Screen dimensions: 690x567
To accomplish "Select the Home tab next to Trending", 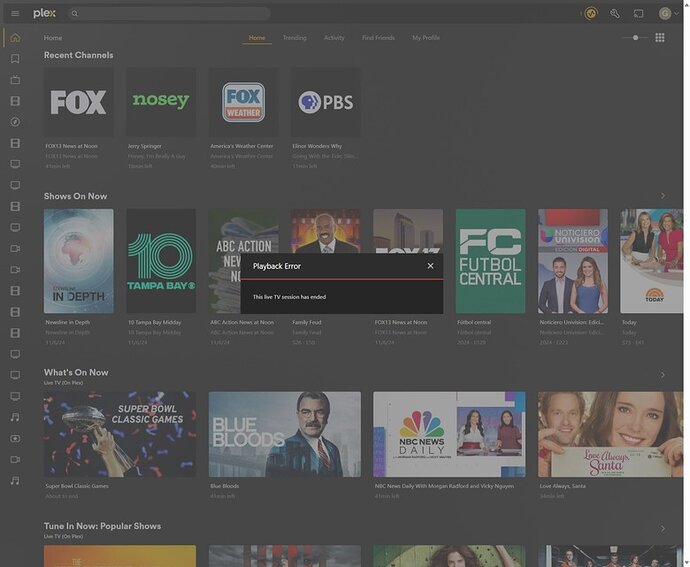I will point(257,38).
